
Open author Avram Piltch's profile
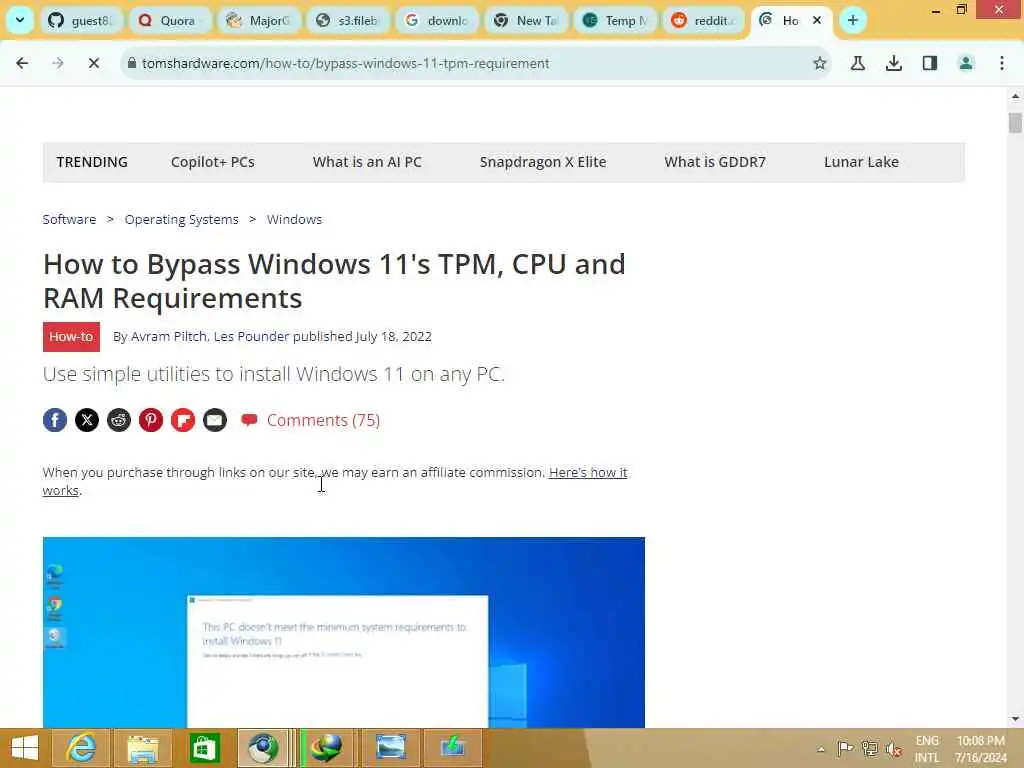168,336
